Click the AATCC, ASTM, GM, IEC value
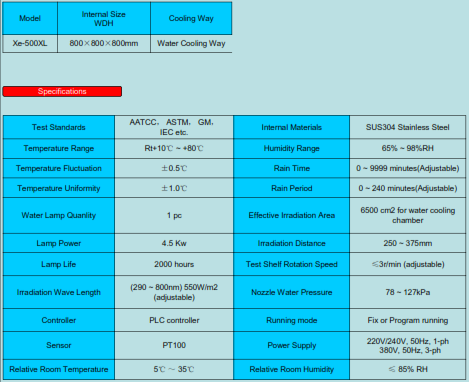This screenshot has width=469, height=382. pyautogui.click(x=174, y=127)
